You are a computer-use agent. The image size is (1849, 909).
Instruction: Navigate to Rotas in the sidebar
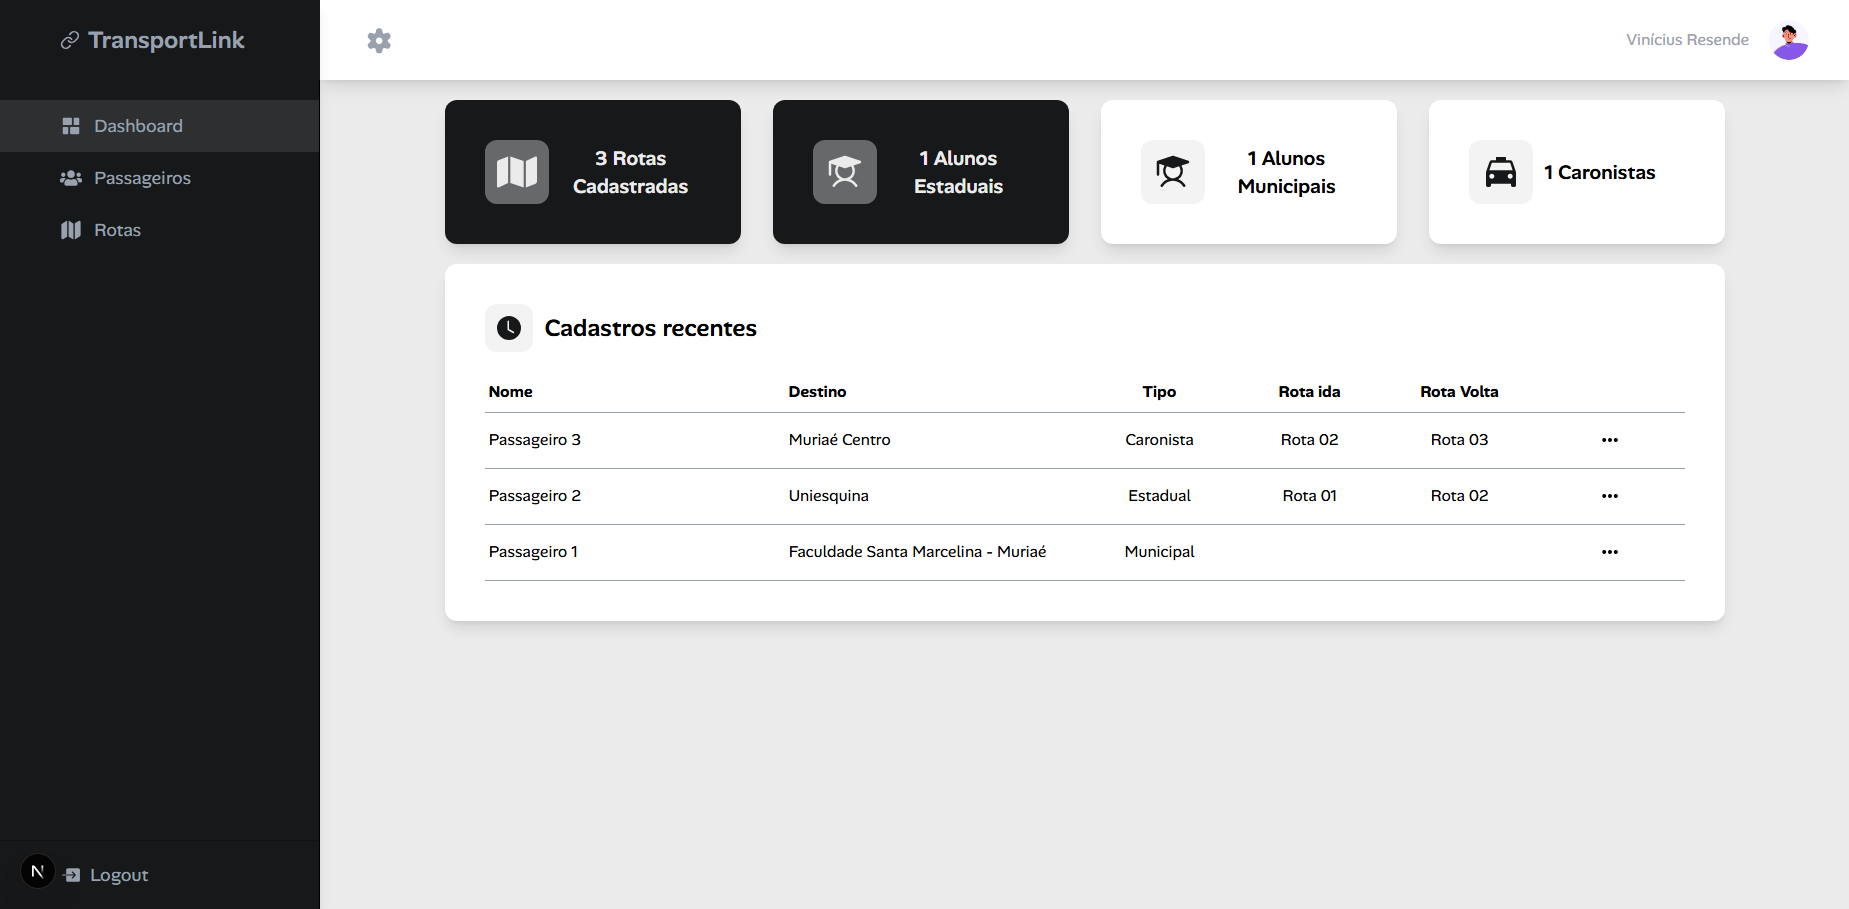[117, 230]
